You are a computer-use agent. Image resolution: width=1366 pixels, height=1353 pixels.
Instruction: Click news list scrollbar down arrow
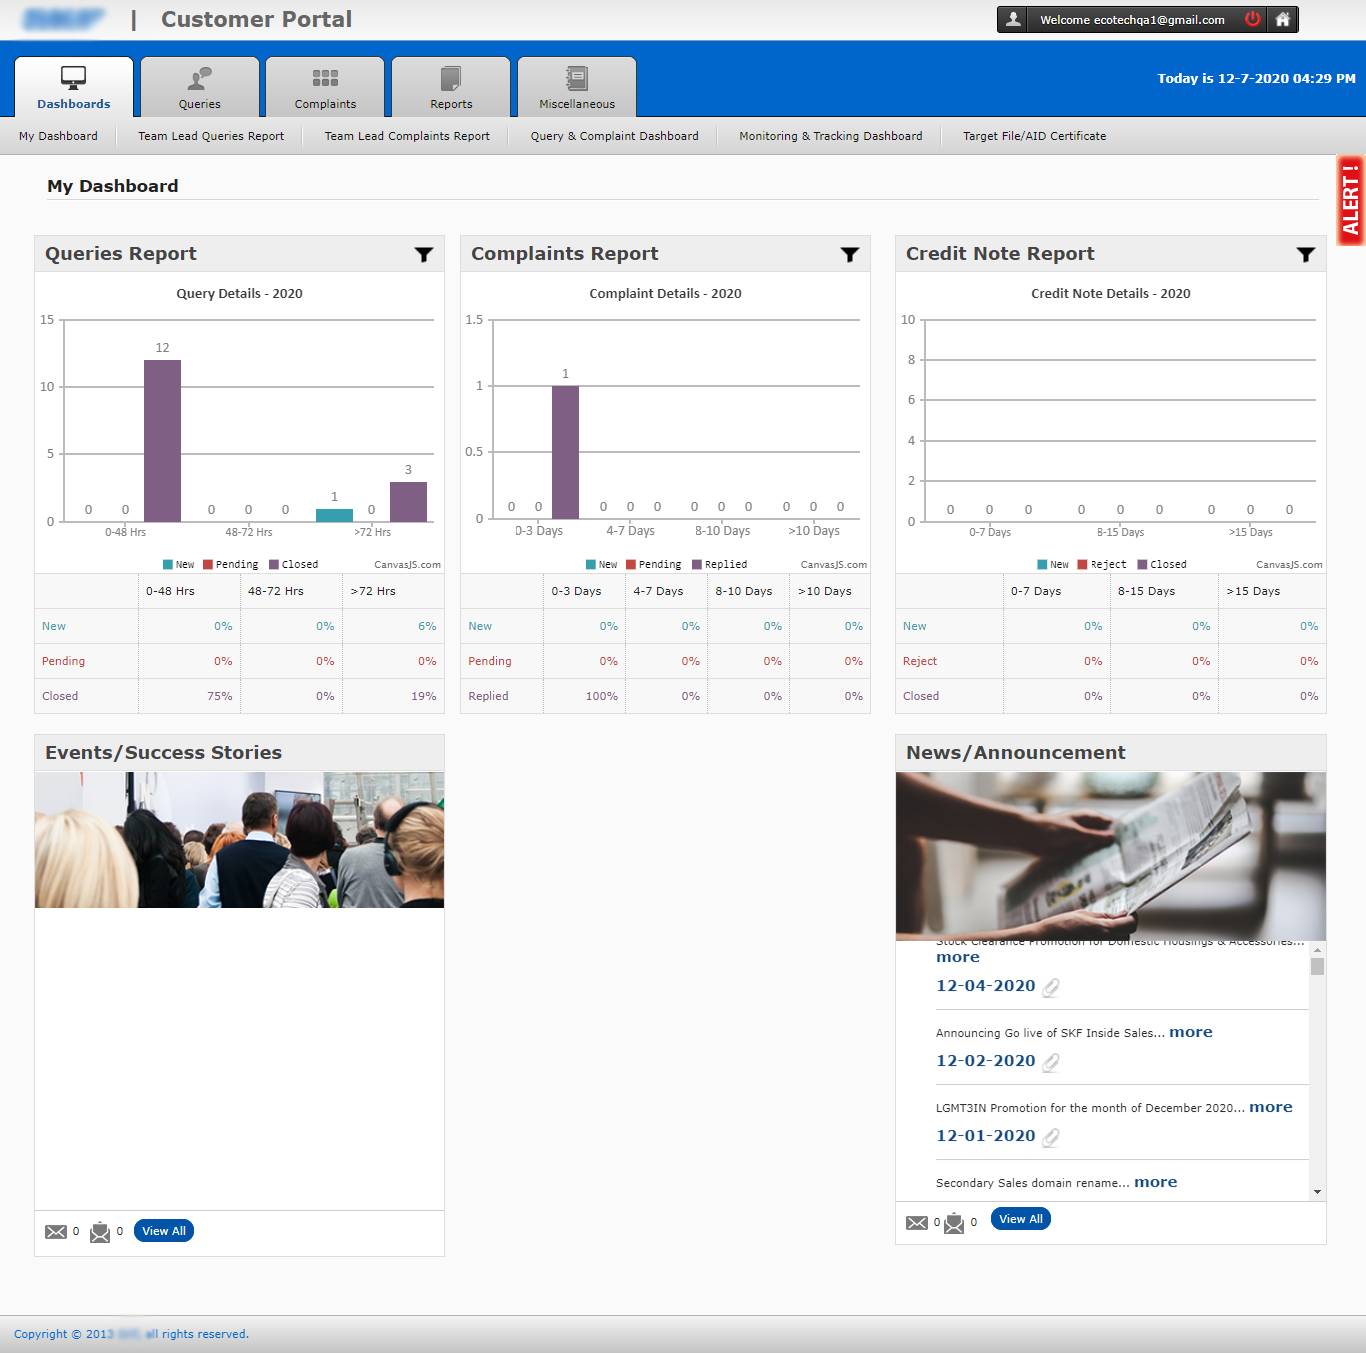click(x=1317, y=1192)
